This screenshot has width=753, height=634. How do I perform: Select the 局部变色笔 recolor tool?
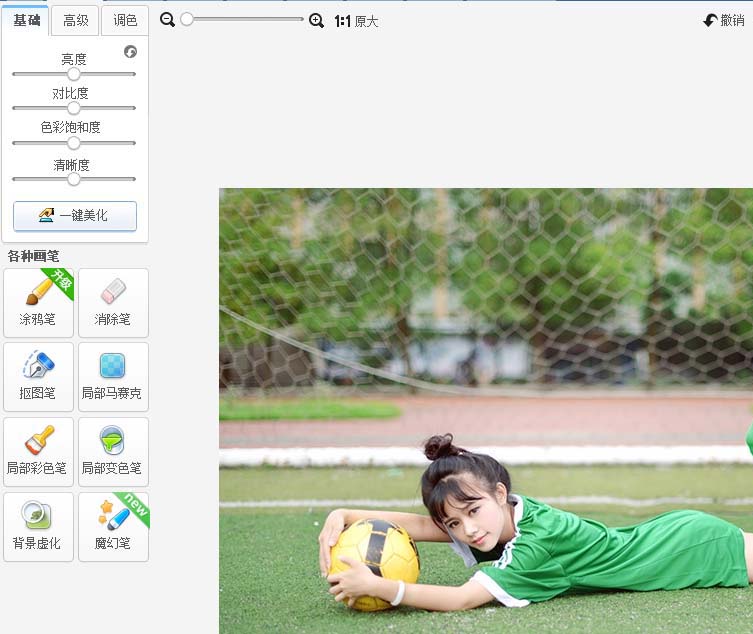tap(113, 452)
